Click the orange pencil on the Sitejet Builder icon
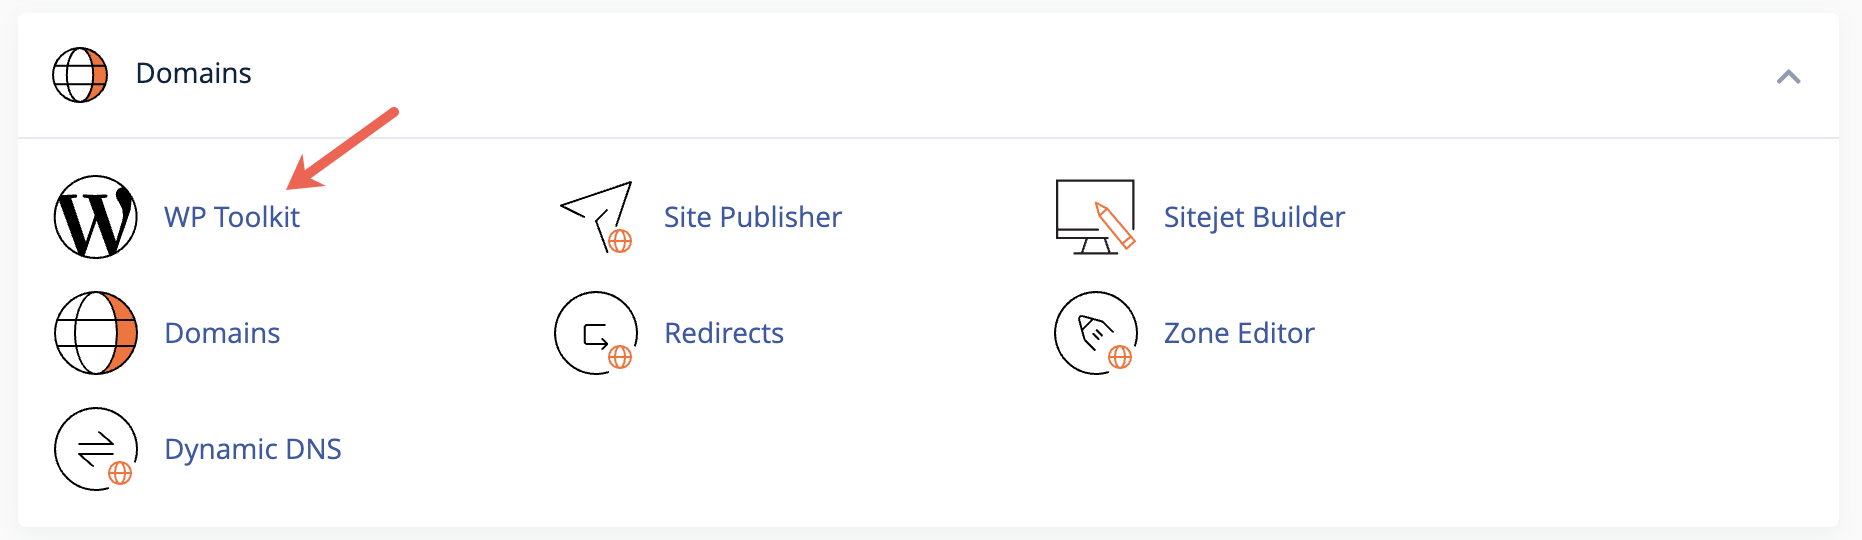 tap(1115, 225)
